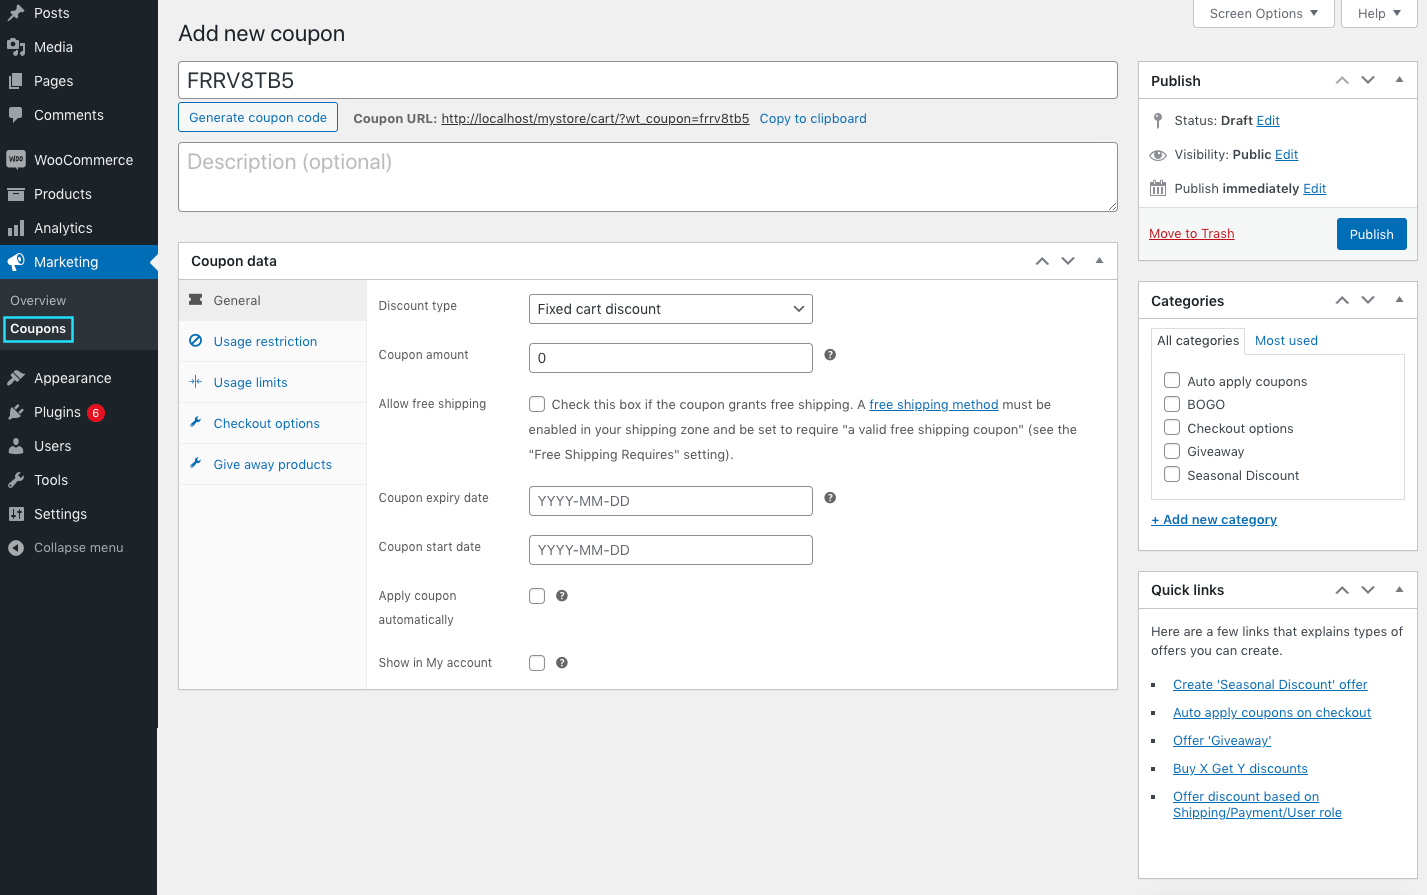The height and width of the screenshot is (895, 1427).
Task: Move Categories panel up
Action: (1342, 300)
